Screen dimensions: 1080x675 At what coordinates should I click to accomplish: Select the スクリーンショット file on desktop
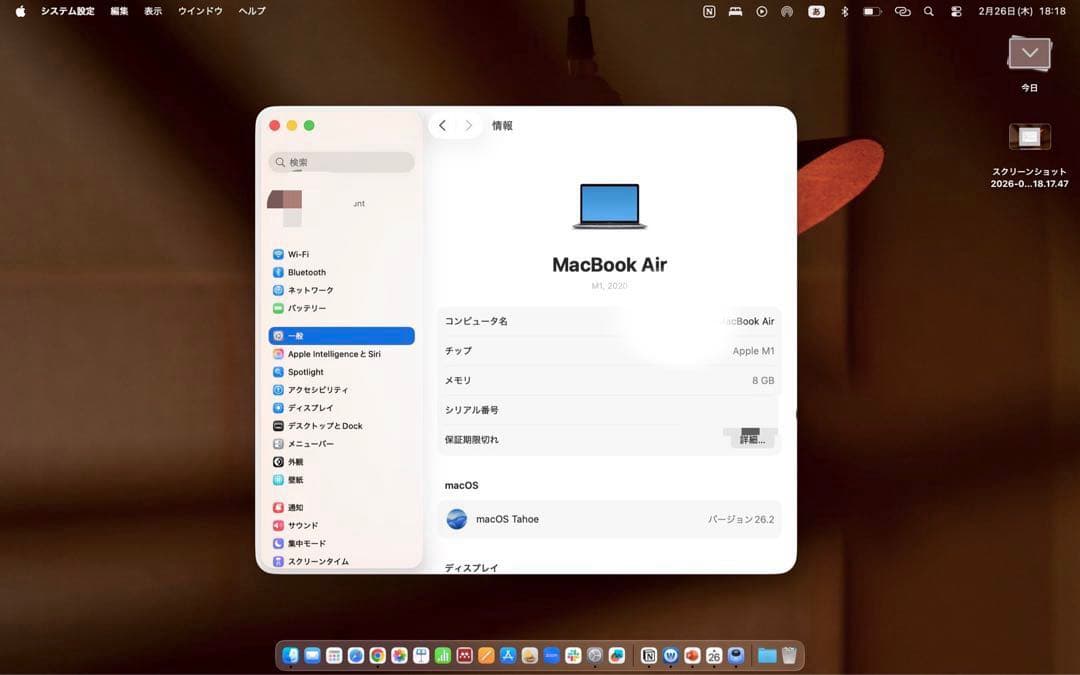click(x=1030, y=136)
